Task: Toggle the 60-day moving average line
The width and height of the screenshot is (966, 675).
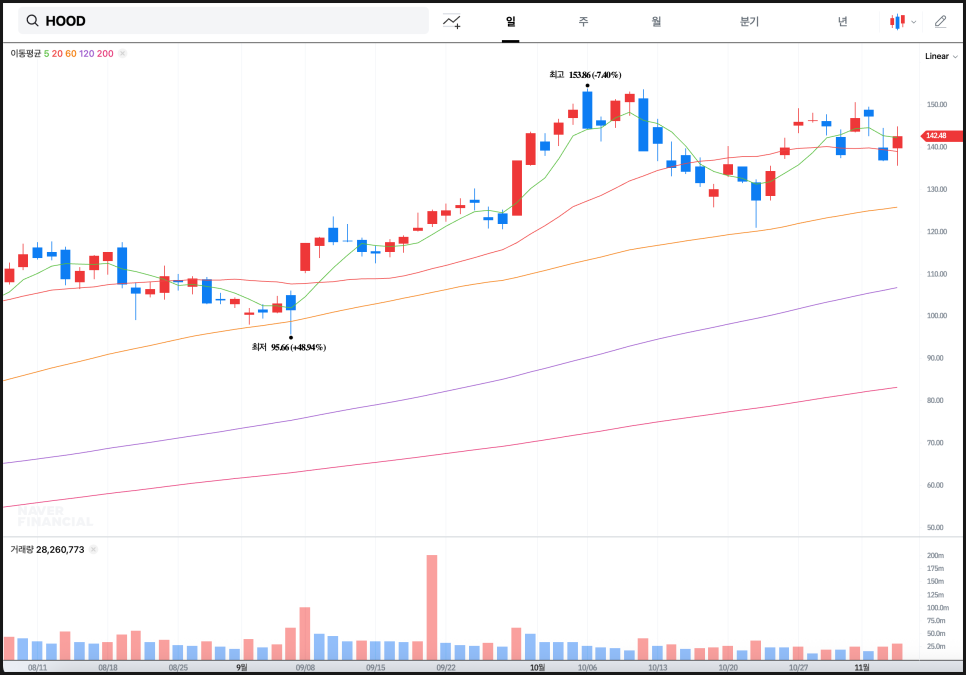Action: (x=70, y=54)
